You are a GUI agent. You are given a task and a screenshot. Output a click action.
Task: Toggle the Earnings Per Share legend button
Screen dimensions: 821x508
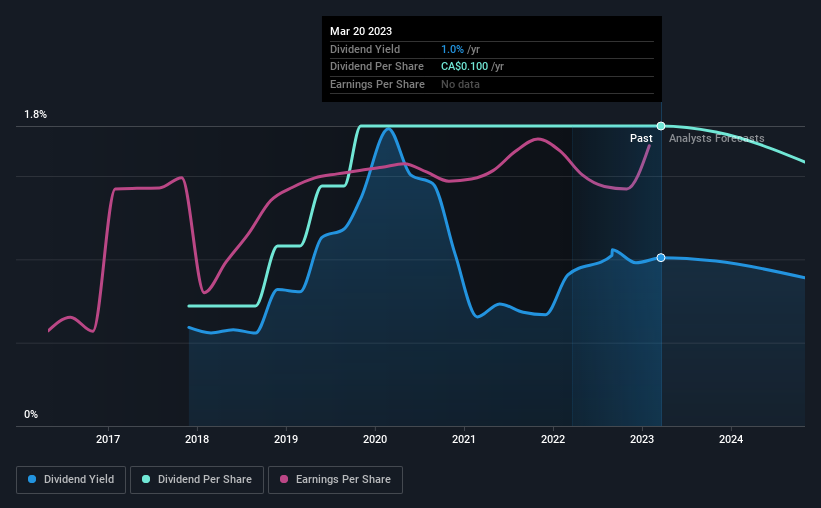pos(335,480)
